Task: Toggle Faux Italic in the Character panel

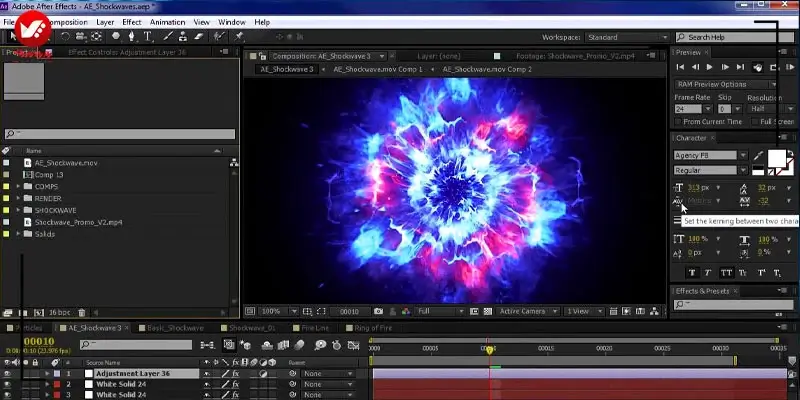Action: [x=708, y=273]
